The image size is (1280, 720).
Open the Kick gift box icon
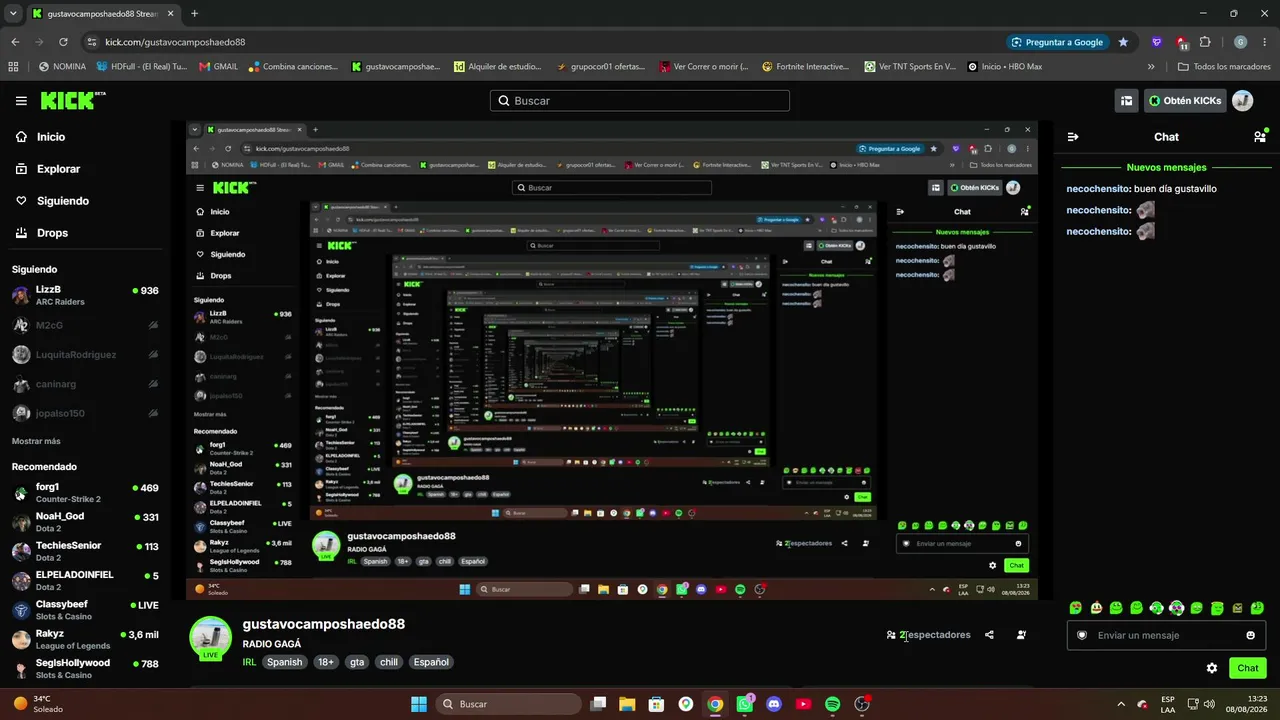1127,101
